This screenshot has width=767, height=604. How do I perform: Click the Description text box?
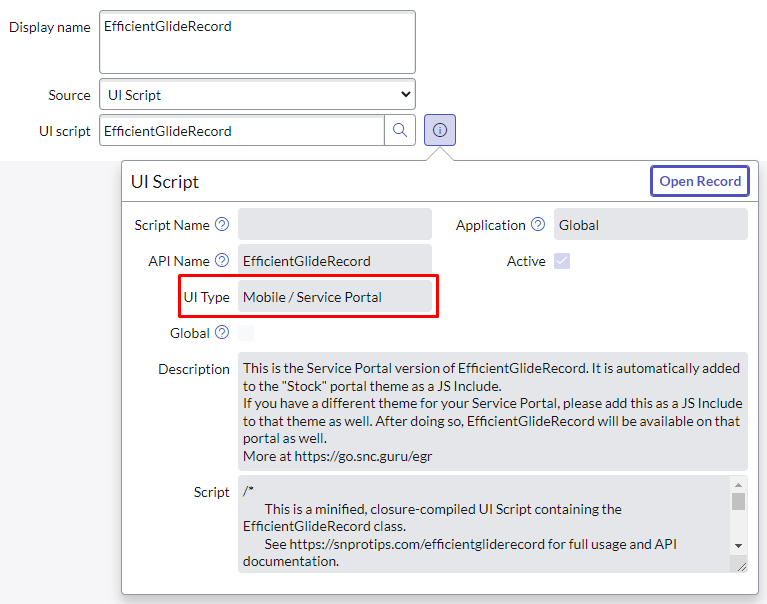point(492,411)
